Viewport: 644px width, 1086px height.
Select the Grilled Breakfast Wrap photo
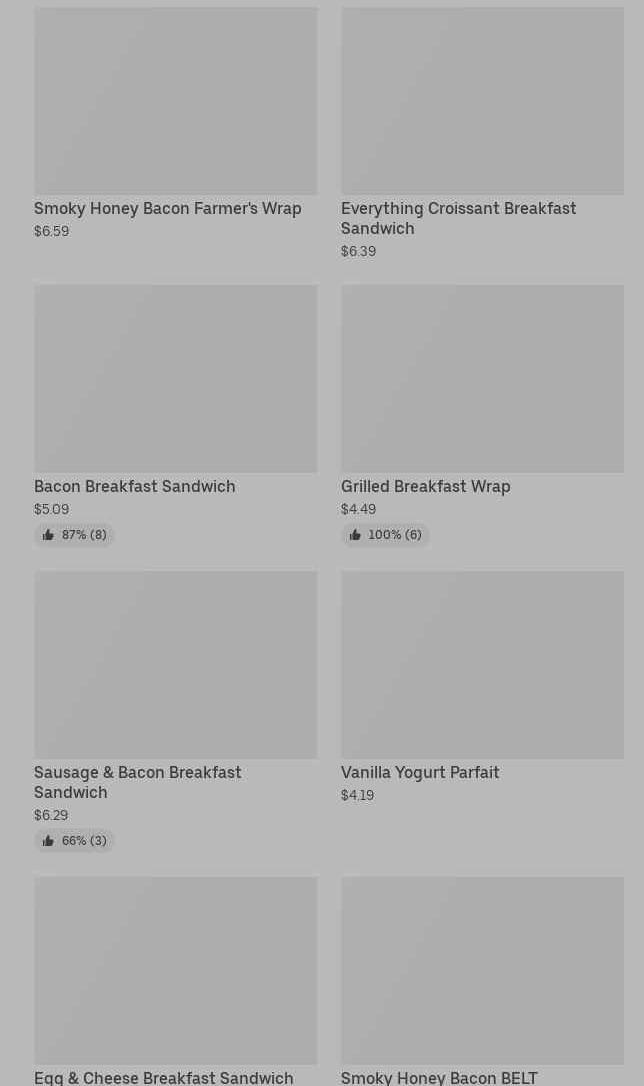482,378
